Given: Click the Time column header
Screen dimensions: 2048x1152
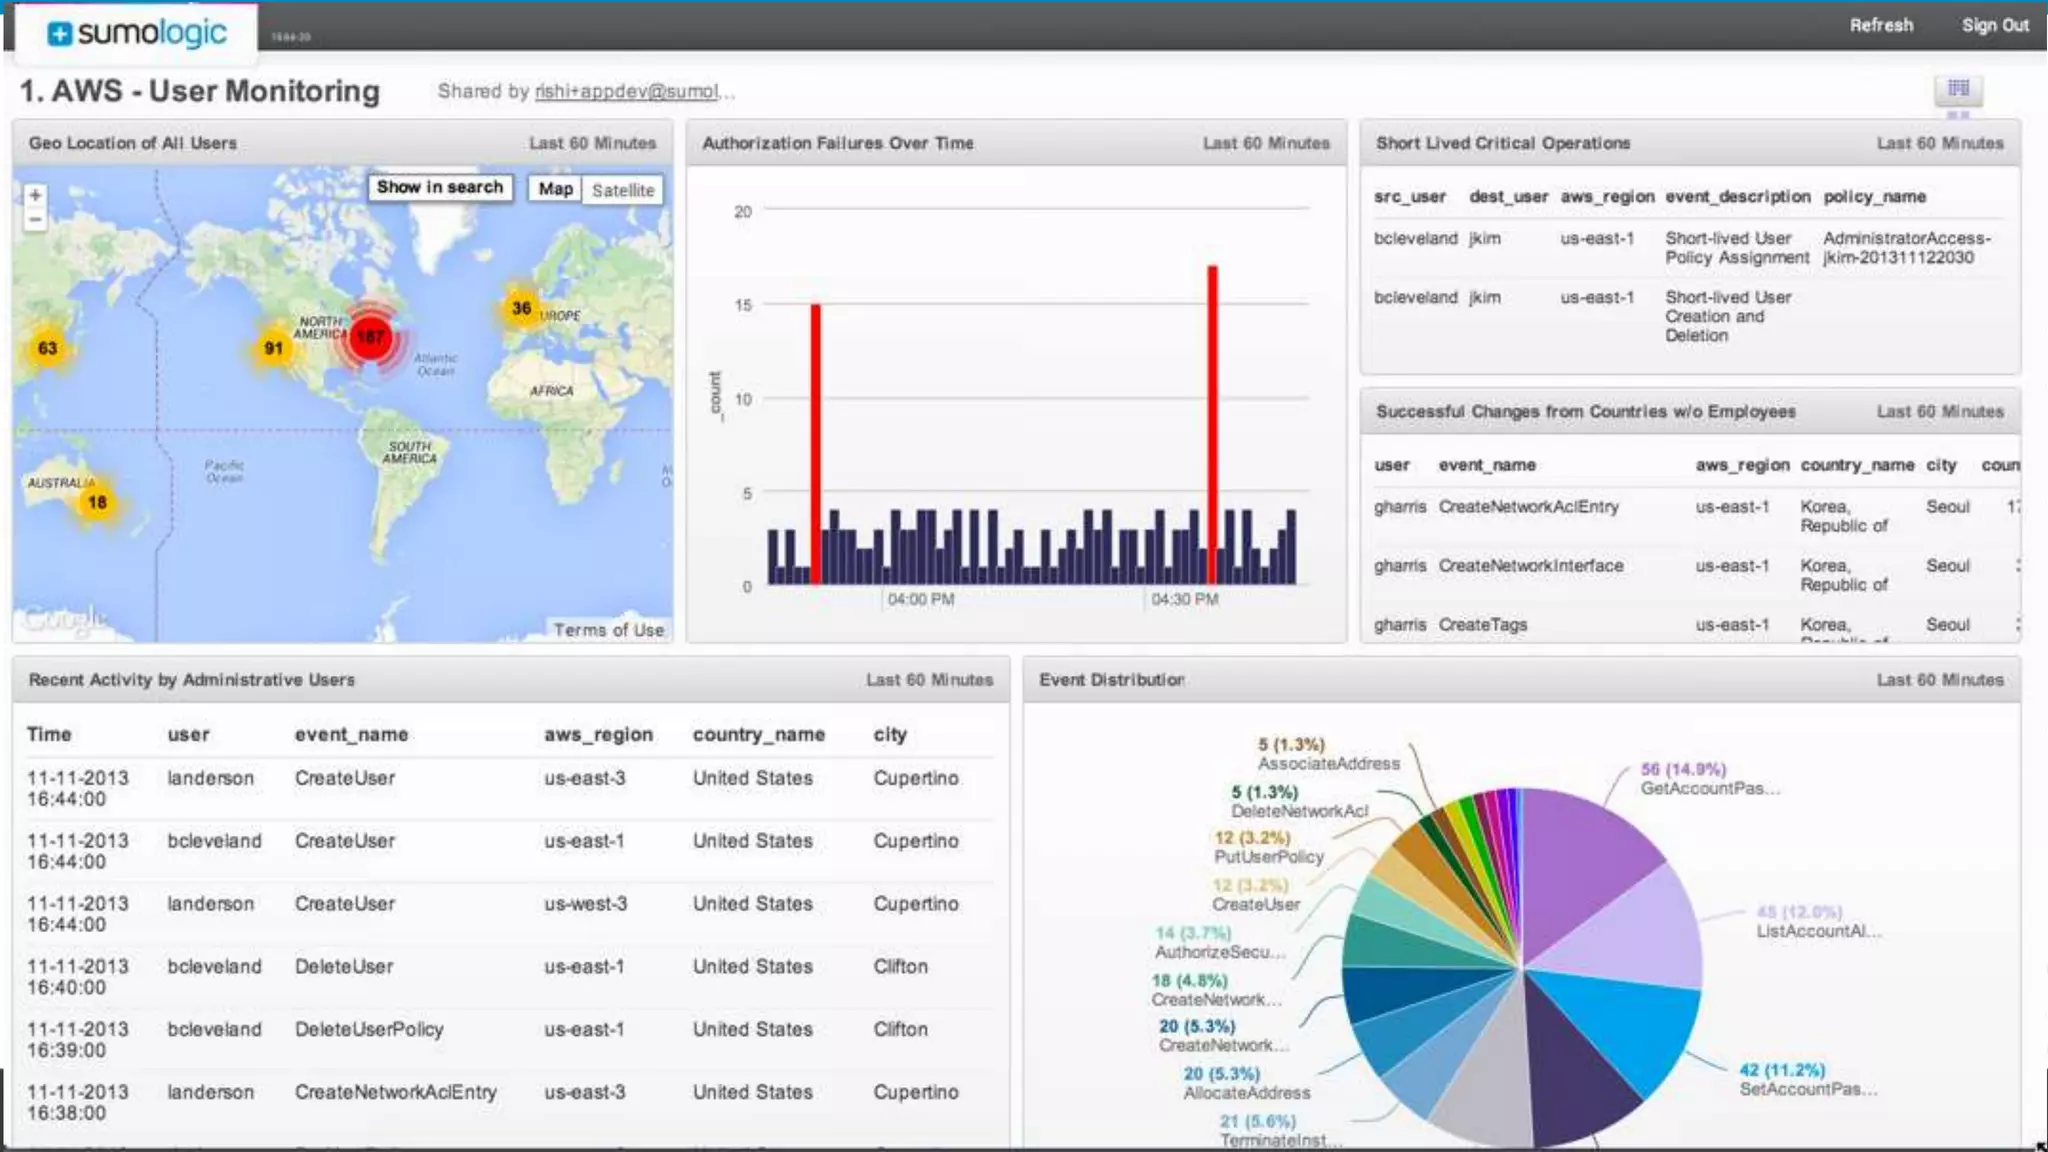Looking at the screenshot, I should click(49, 734).
